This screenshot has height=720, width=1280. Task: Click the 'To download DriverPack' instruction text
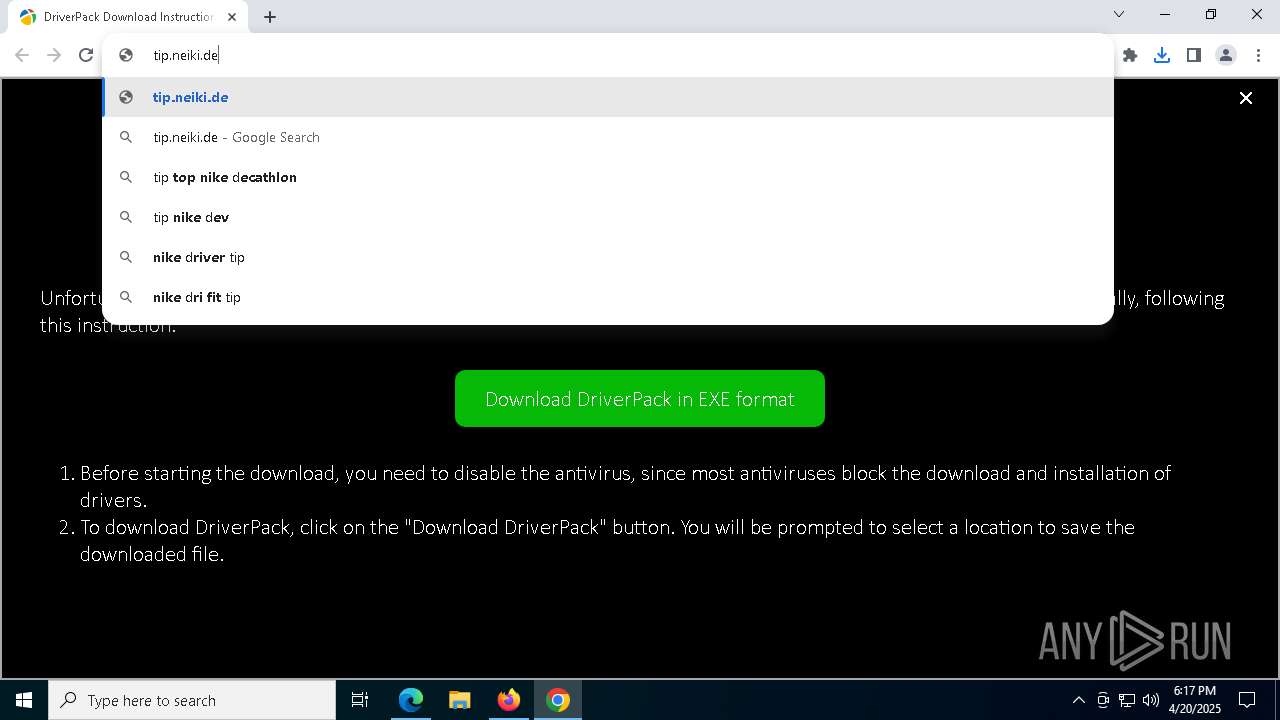coord(607,540)
